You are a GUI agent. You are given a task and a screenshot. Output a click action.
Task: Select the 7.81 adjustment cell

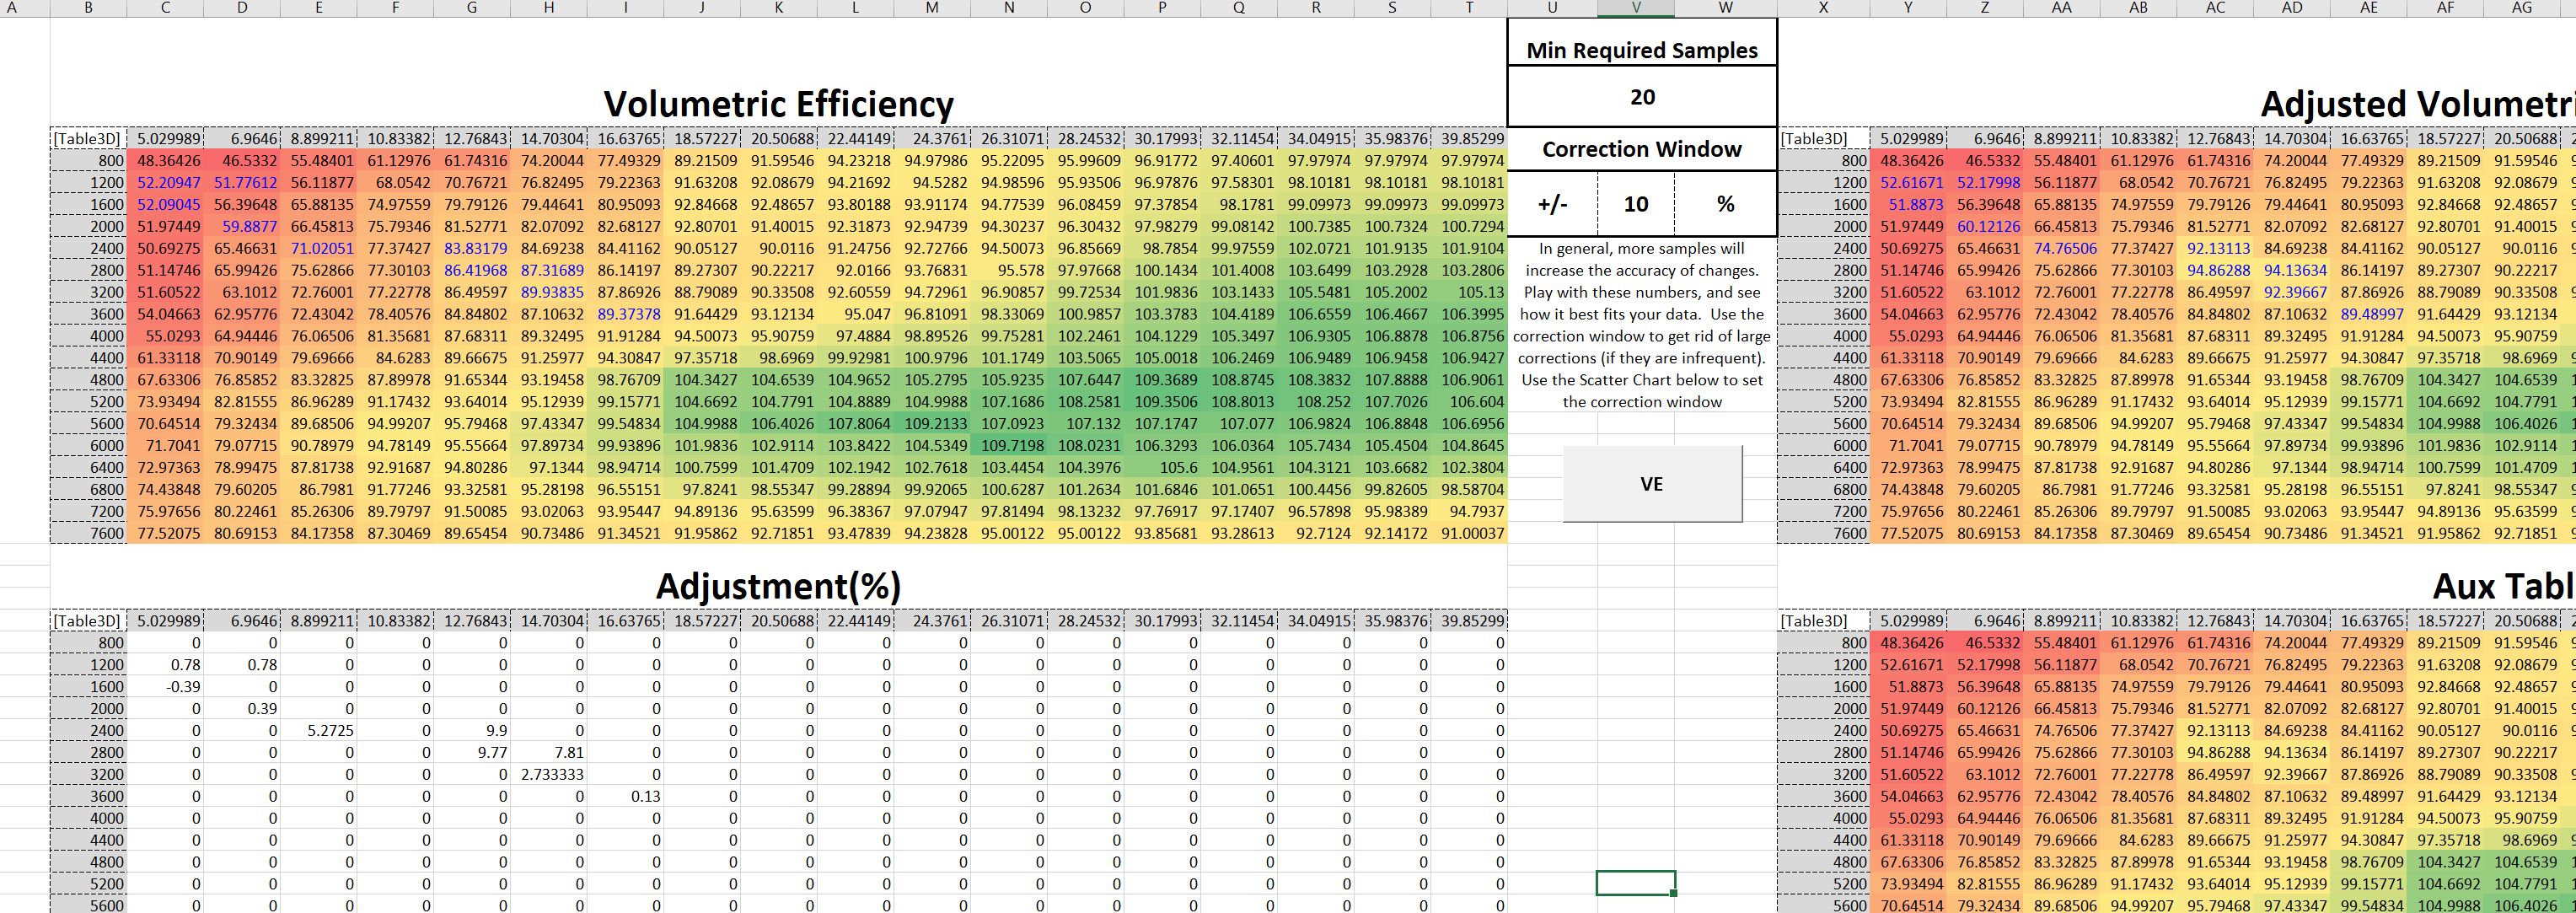tap(567, 753)
